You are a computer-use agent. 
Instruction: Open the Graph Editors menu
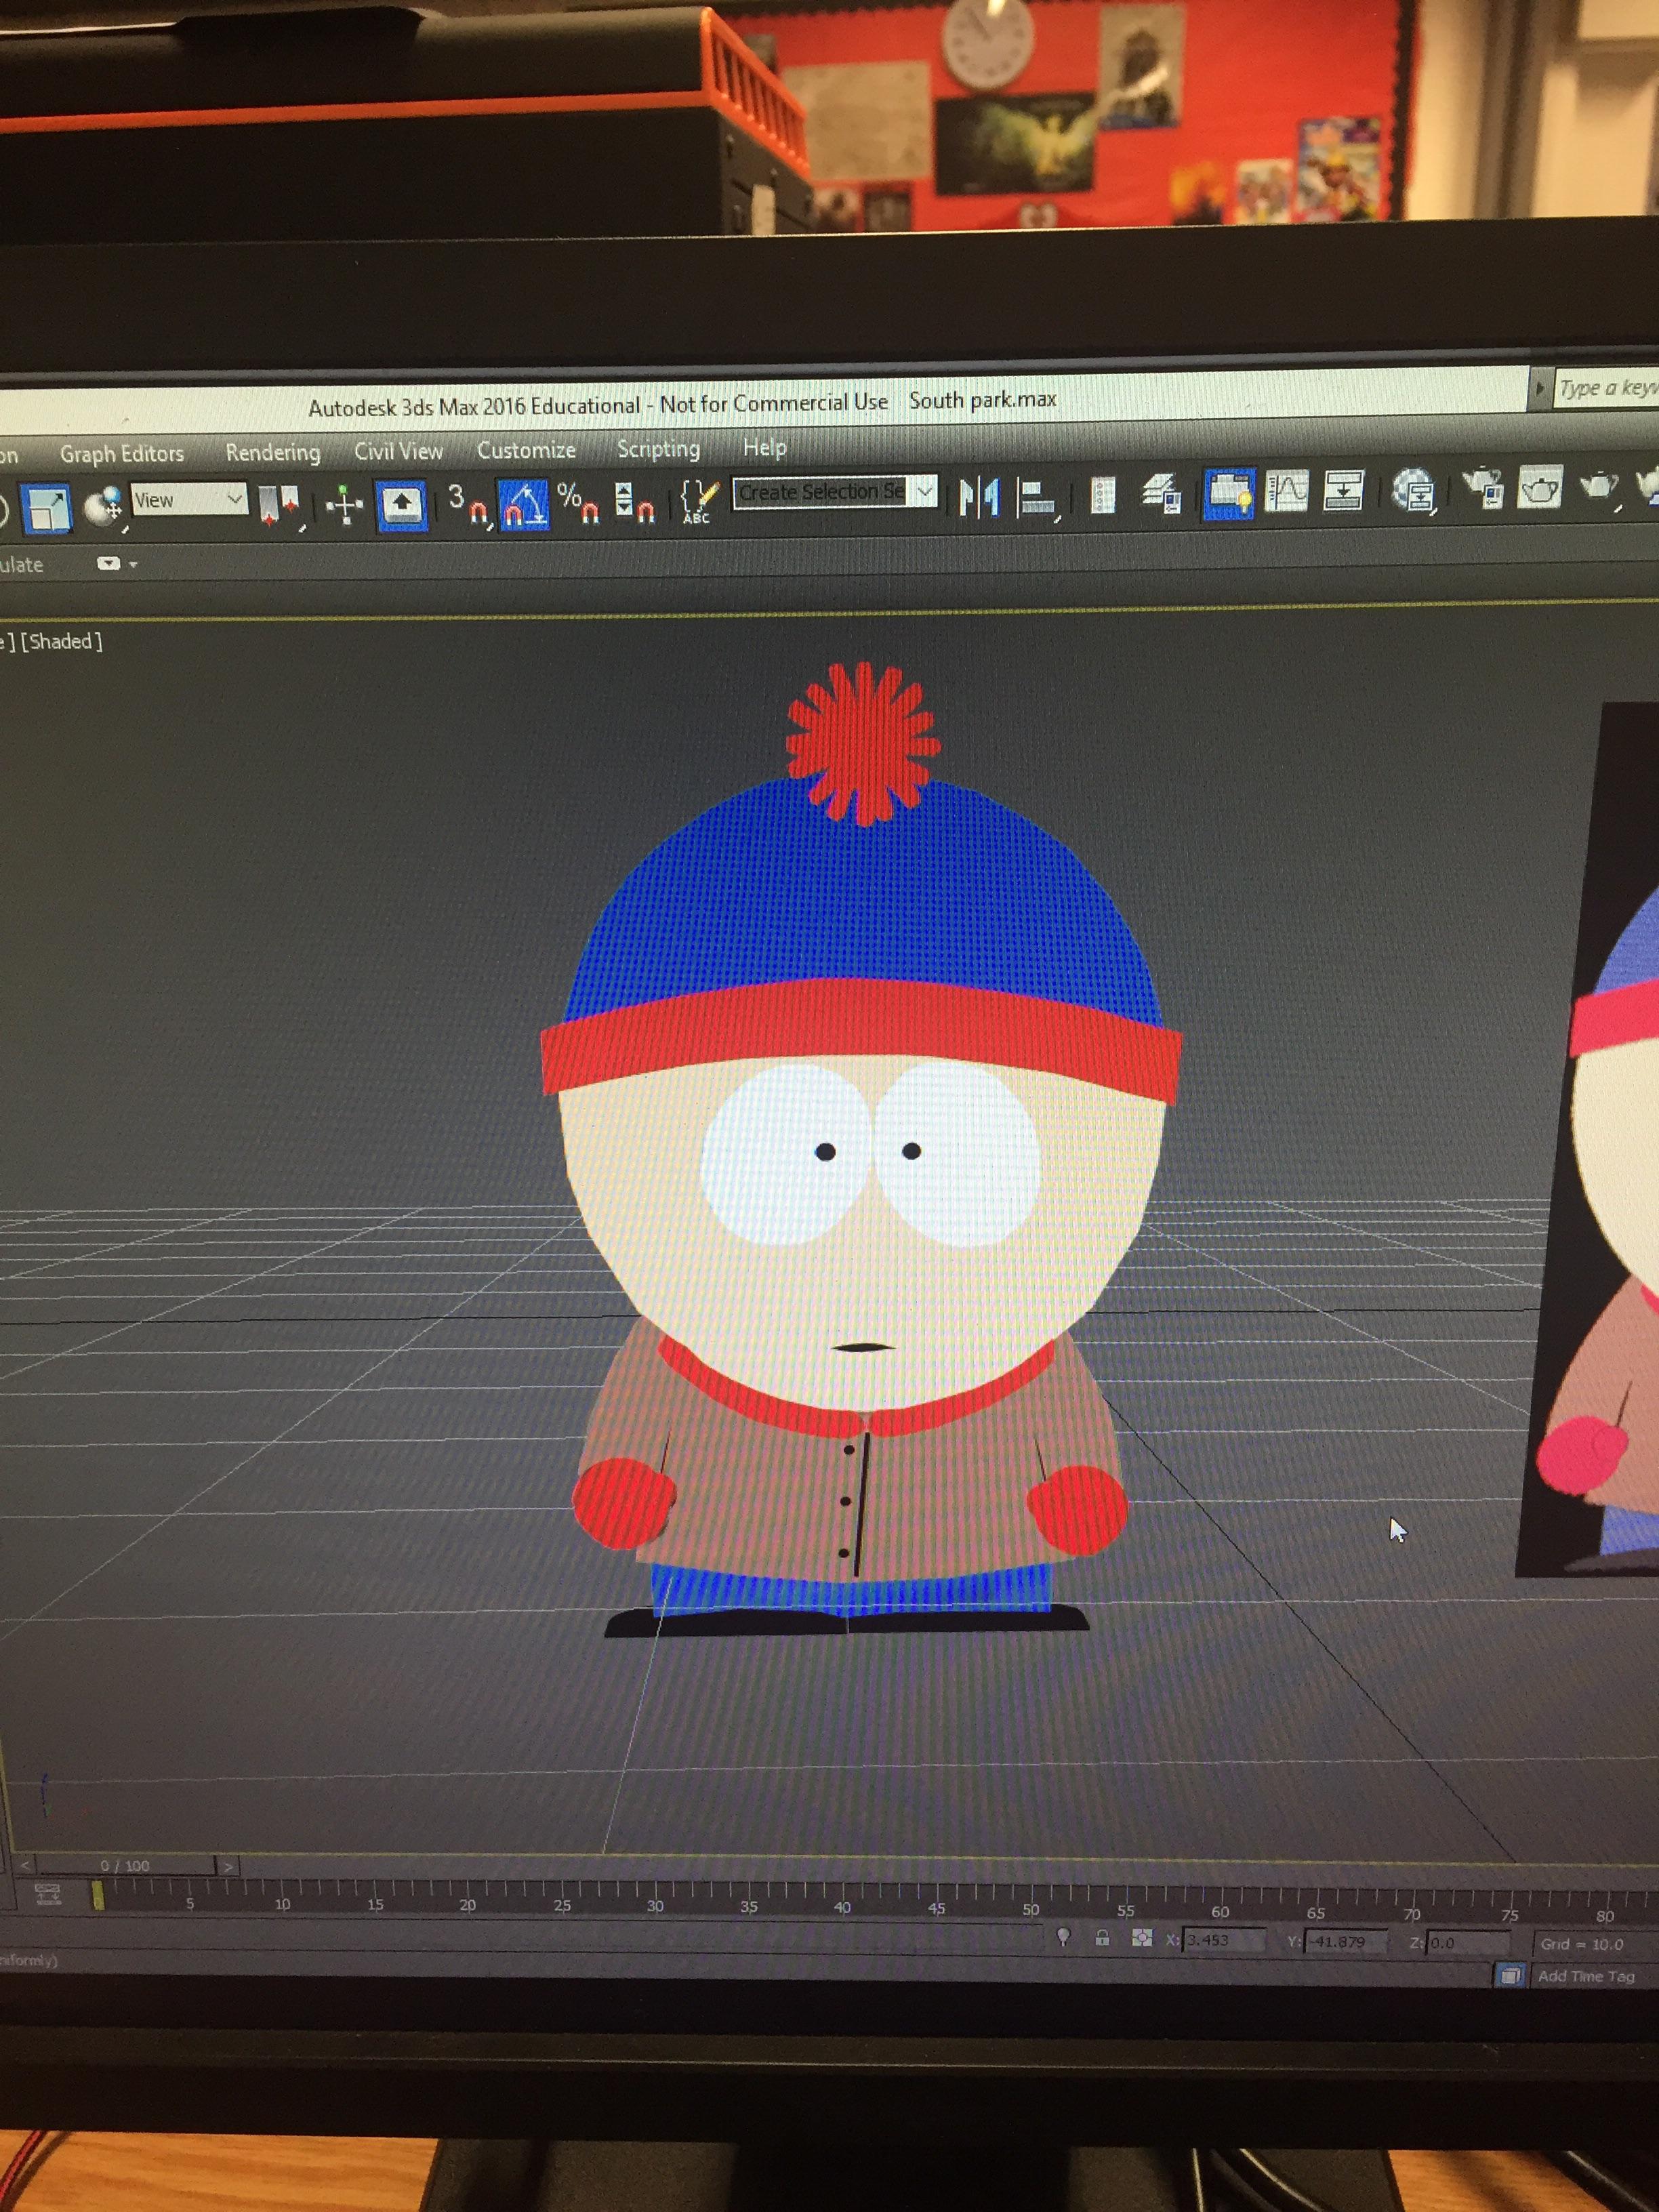122,453
